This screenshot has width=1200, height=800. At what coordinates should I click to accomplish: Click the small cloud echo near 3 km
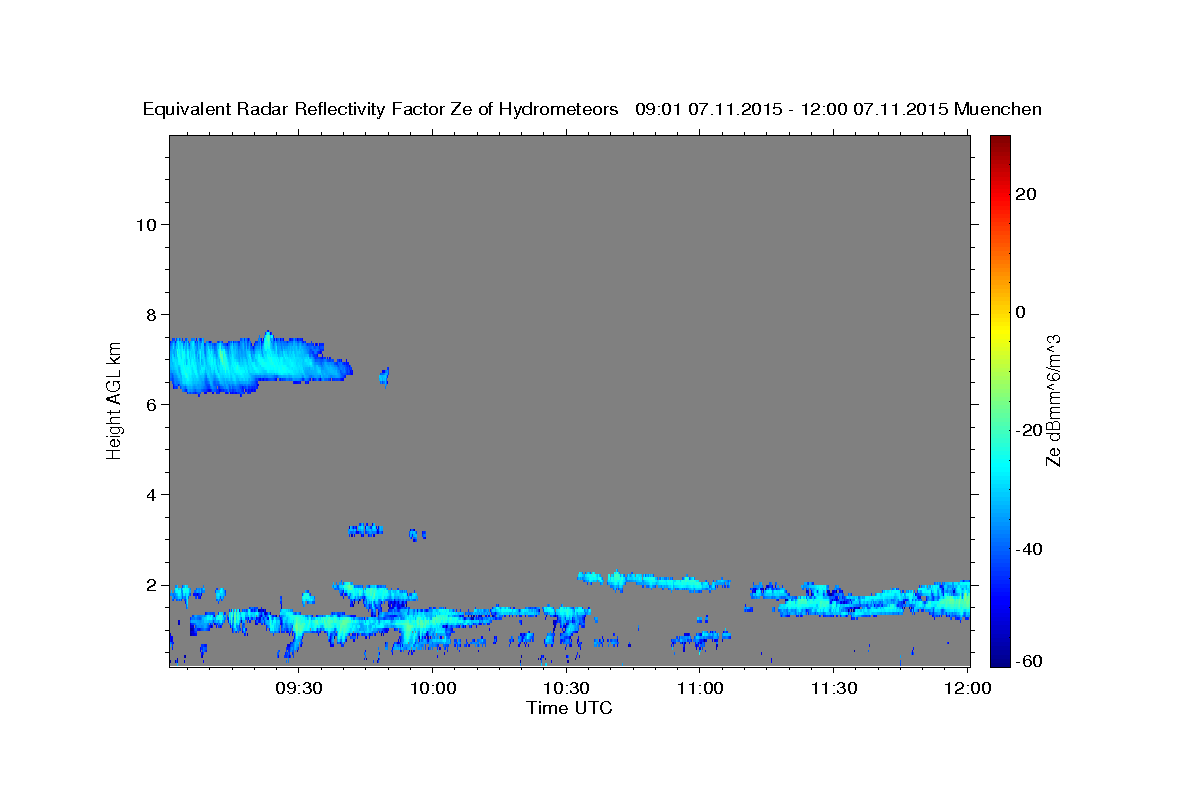(365, 529)
